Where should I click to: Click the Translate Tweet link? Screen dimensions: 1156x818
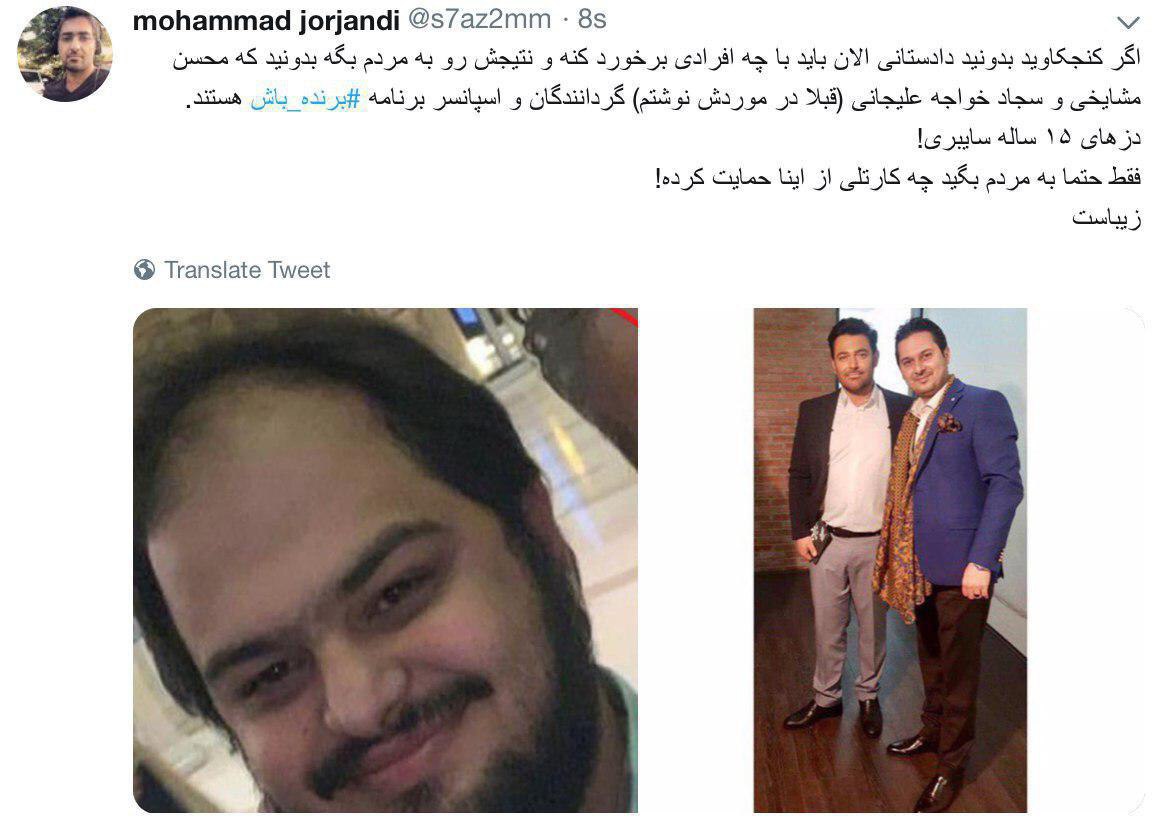click(x=247, y=270)
